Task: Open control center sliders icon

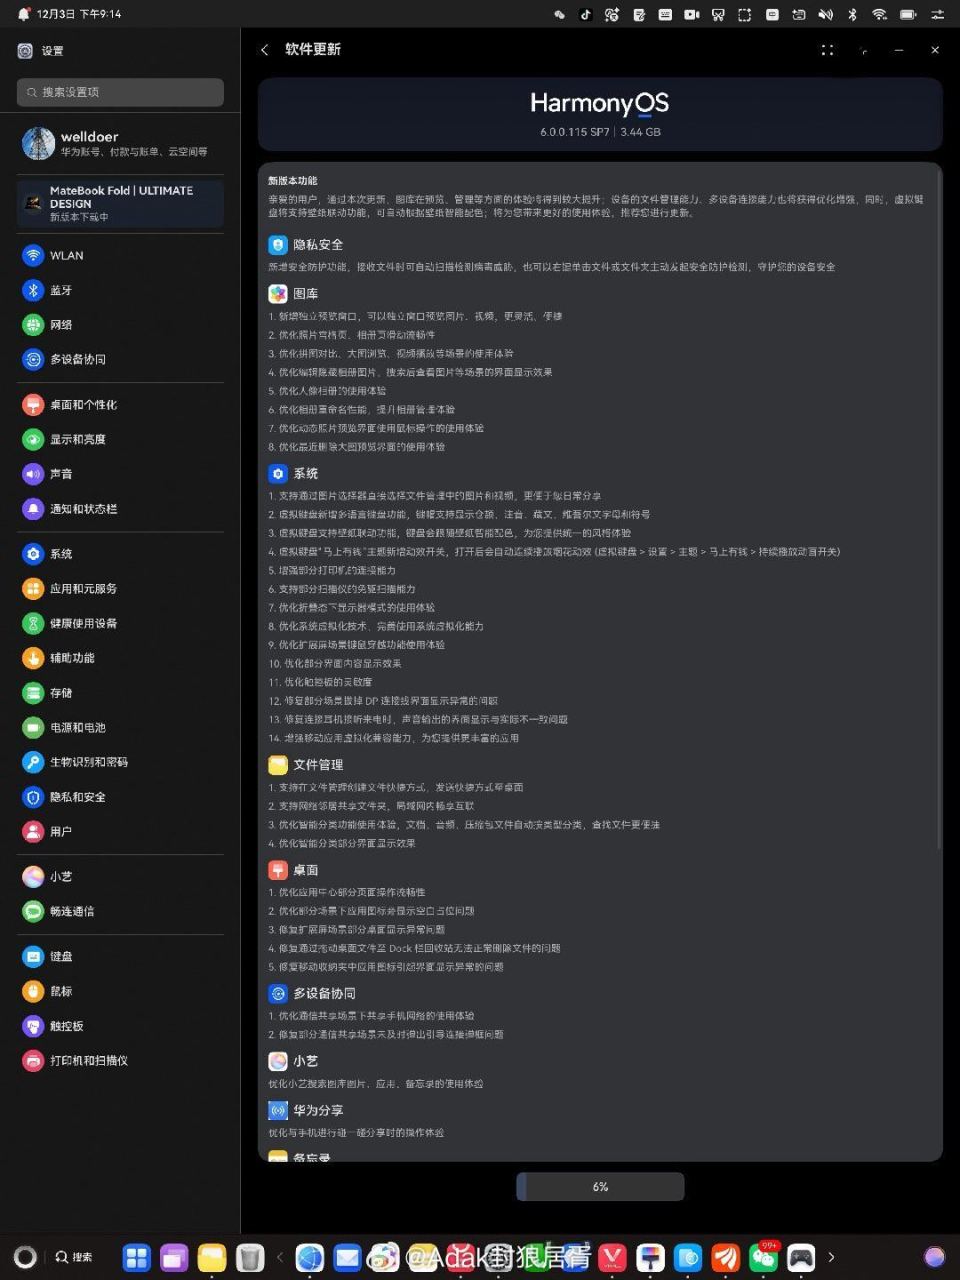Action: [937, 14]
